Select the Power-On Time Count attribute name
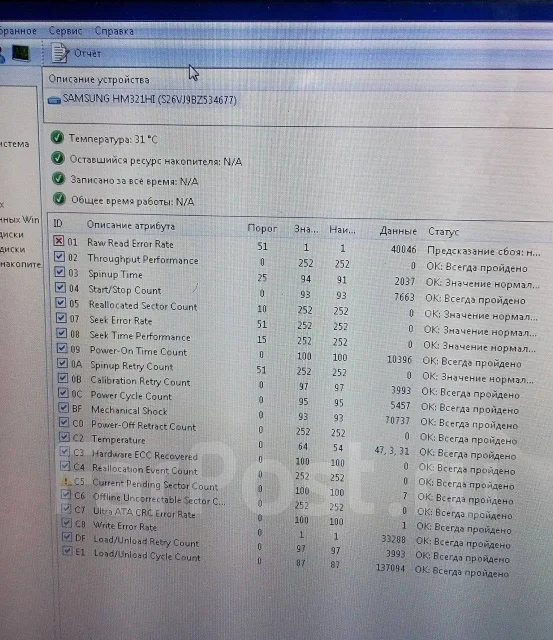The width and height of the screenshot is (553, 640). (138, 351)
